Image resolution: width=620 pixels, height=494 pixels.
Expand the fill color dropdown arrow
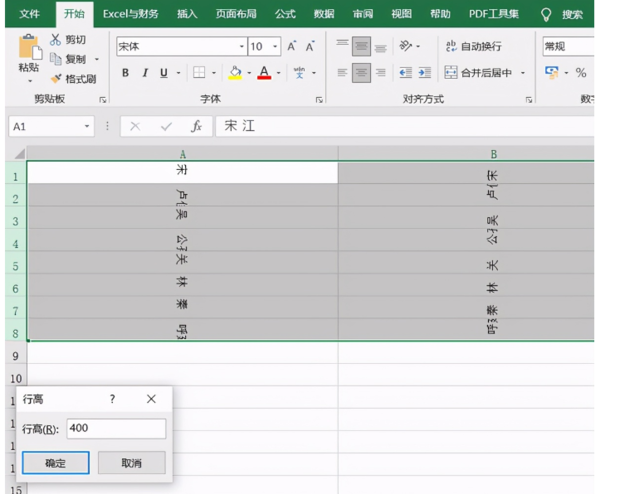(x=249, y=73)
